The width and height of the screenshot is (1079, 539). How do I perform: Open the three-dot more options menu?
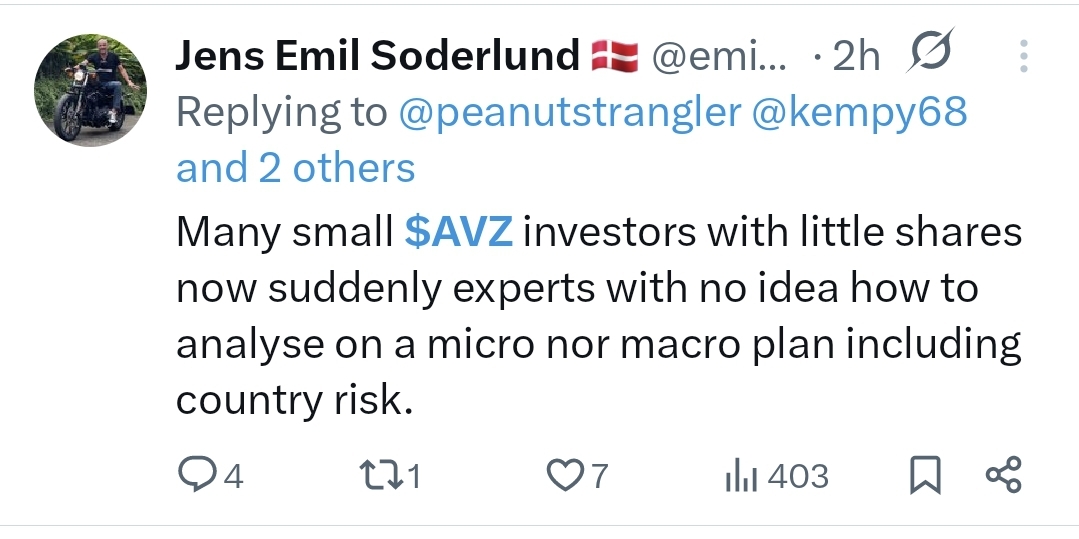coord(1023,56)
